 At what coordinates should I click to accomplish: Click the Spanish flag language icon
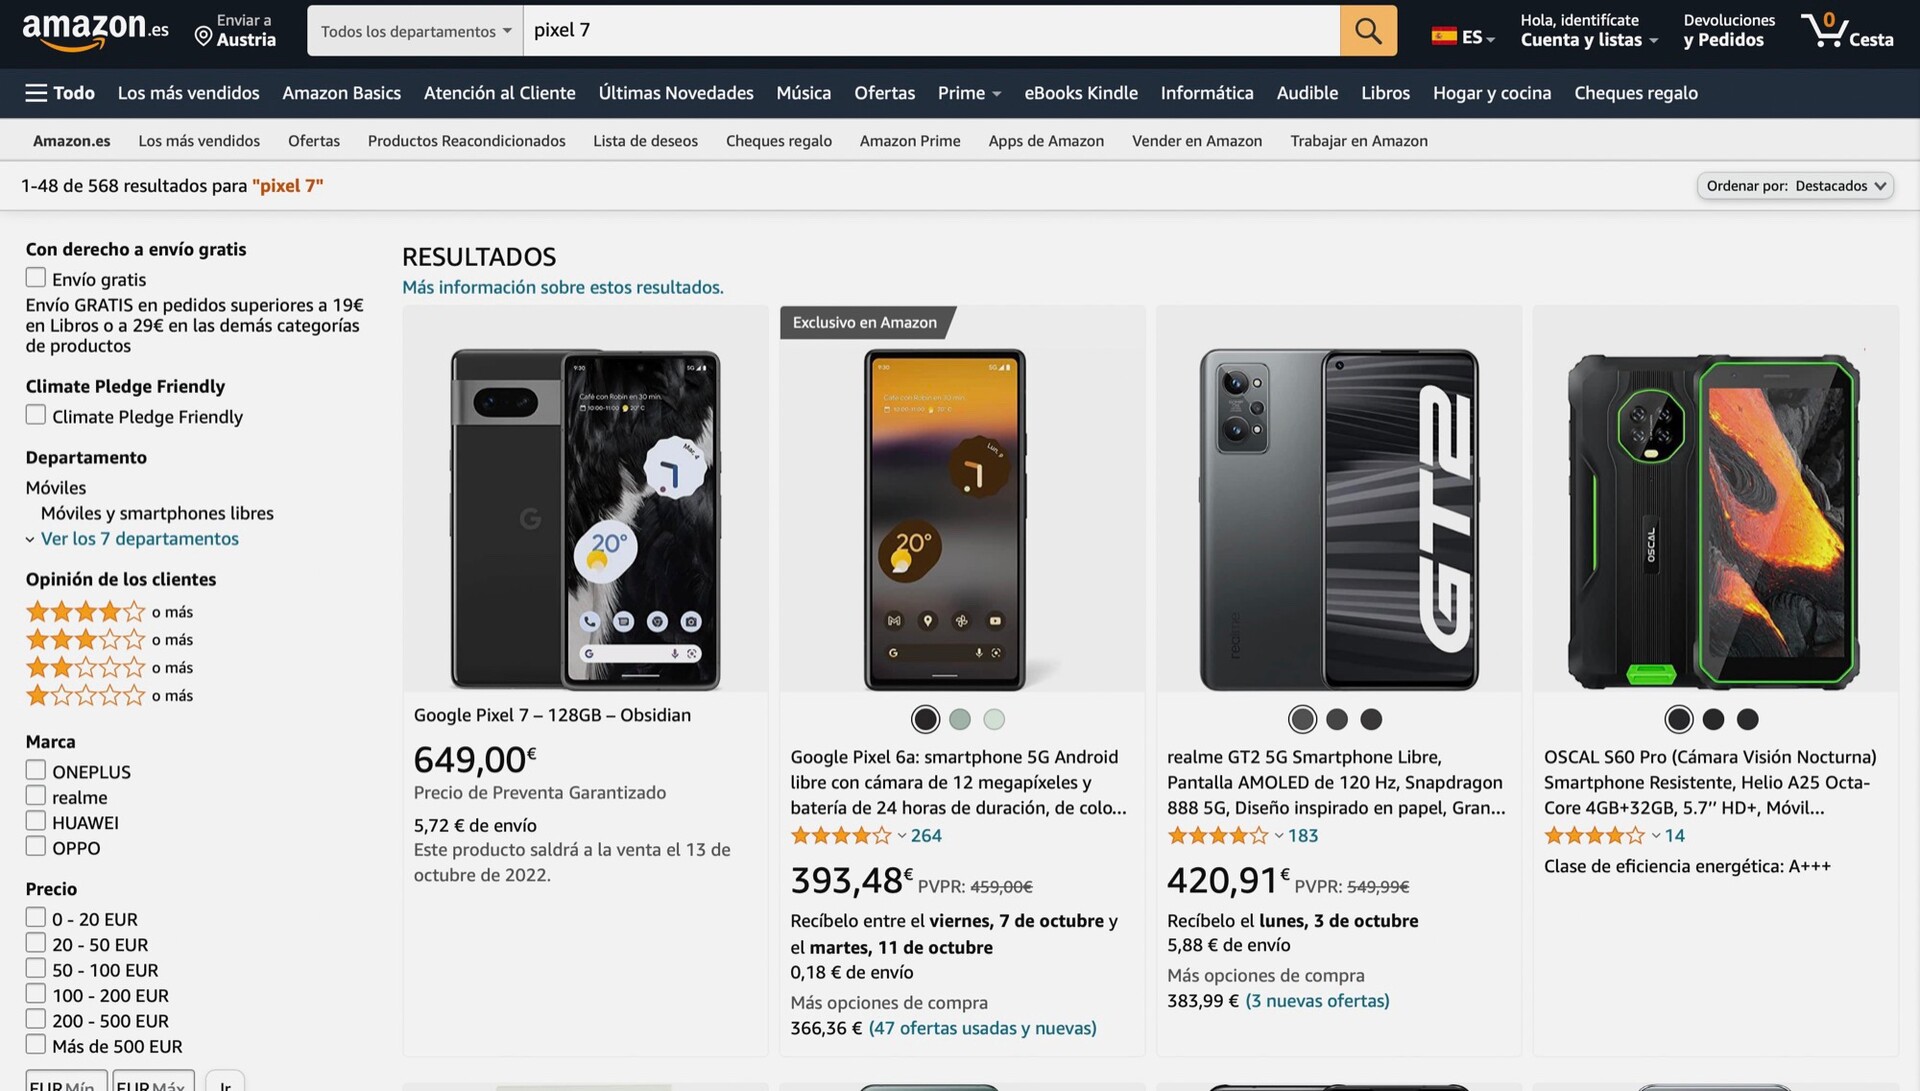point(1443,37)
